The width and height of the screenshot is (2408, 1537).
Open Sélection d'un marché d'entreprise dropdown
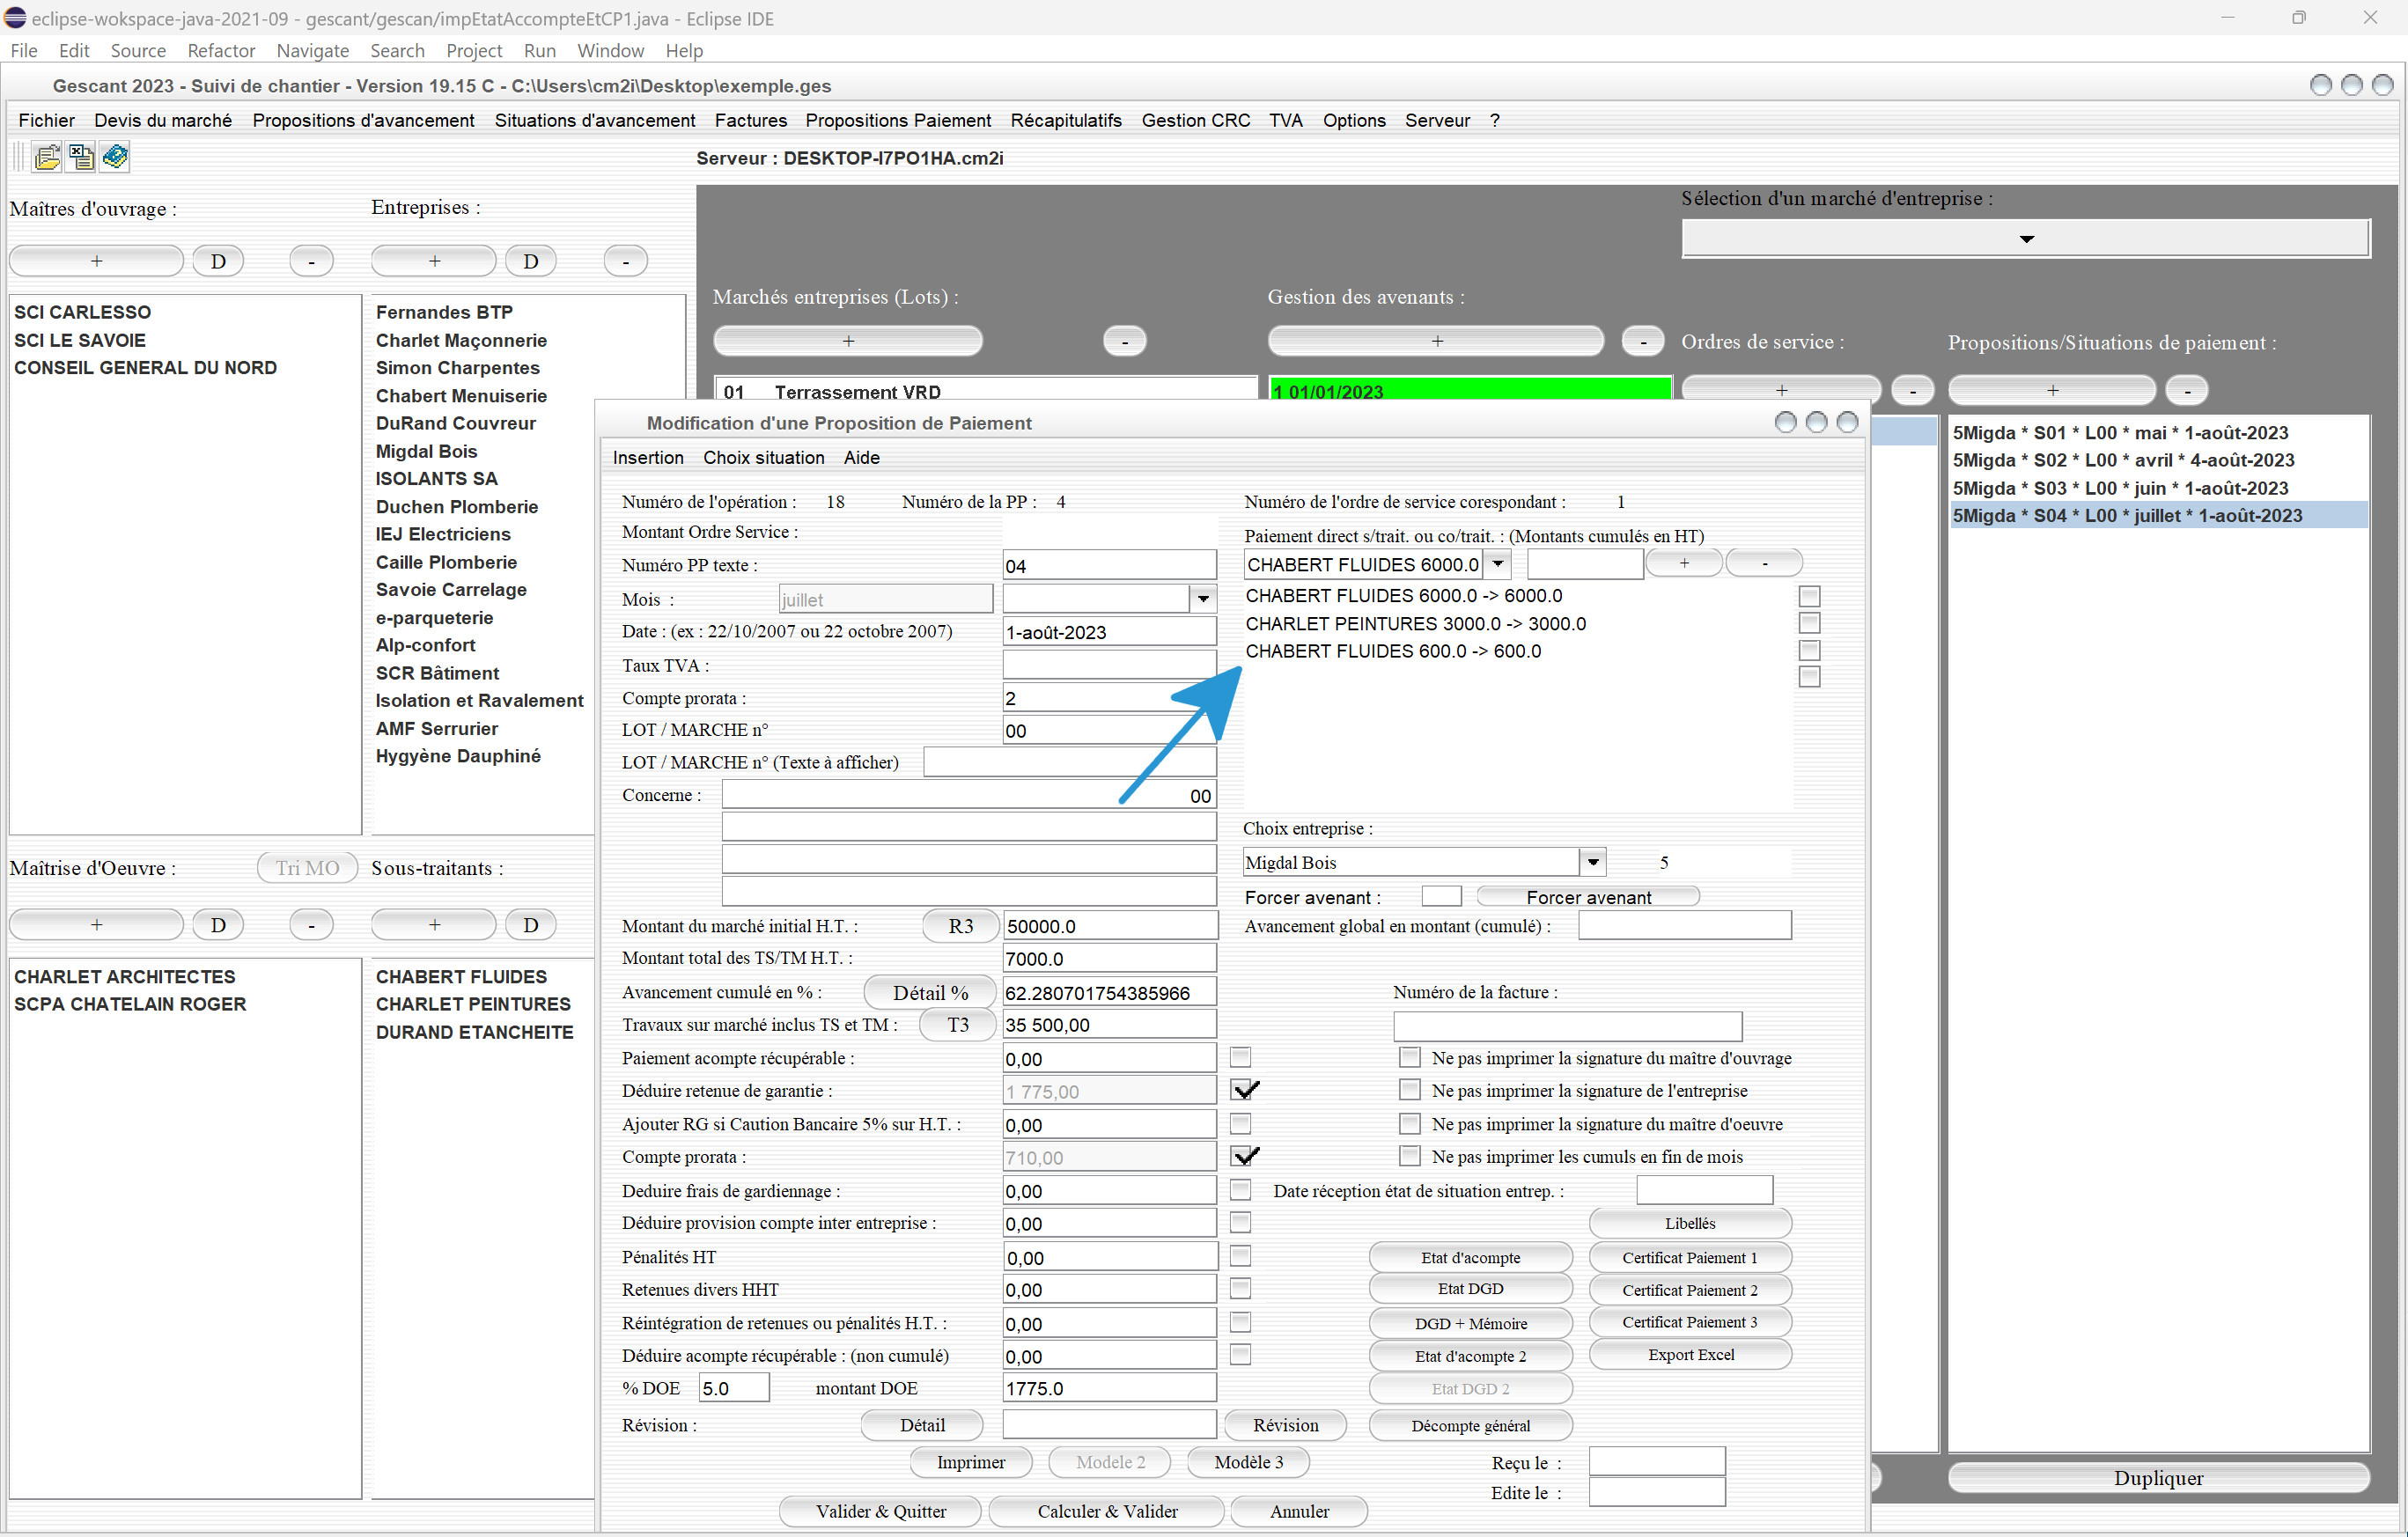coord(2026,239)
